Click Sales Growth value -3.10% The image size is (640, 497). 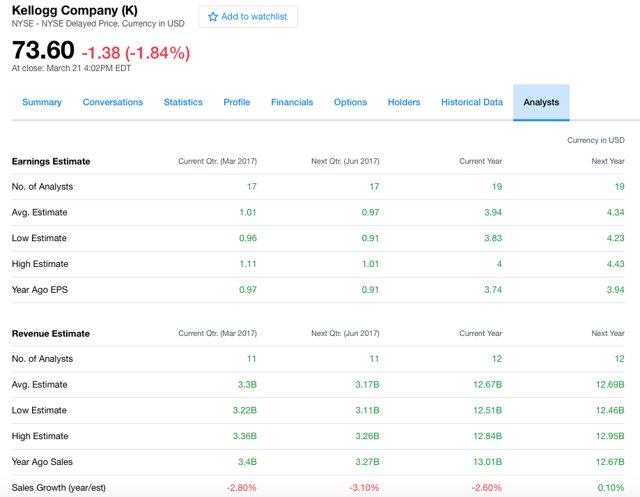point(364,488)
